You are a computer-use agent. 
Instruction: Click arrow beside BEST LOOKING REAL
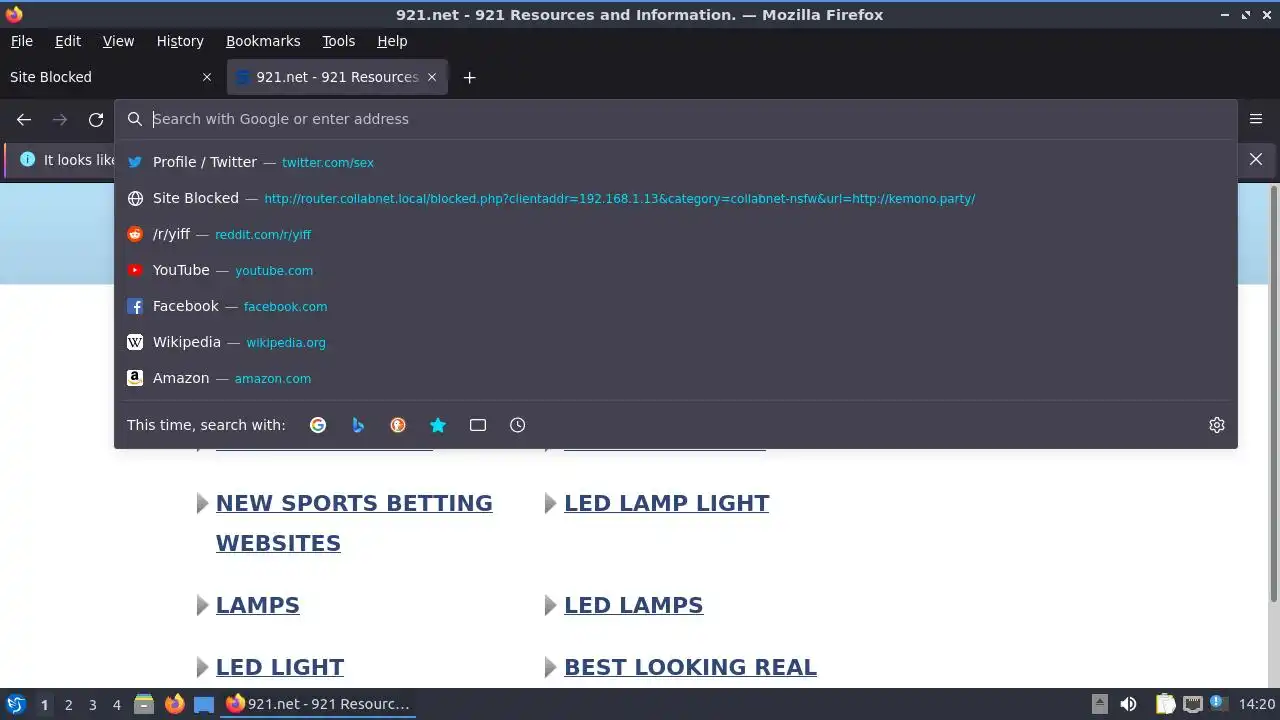551,668
